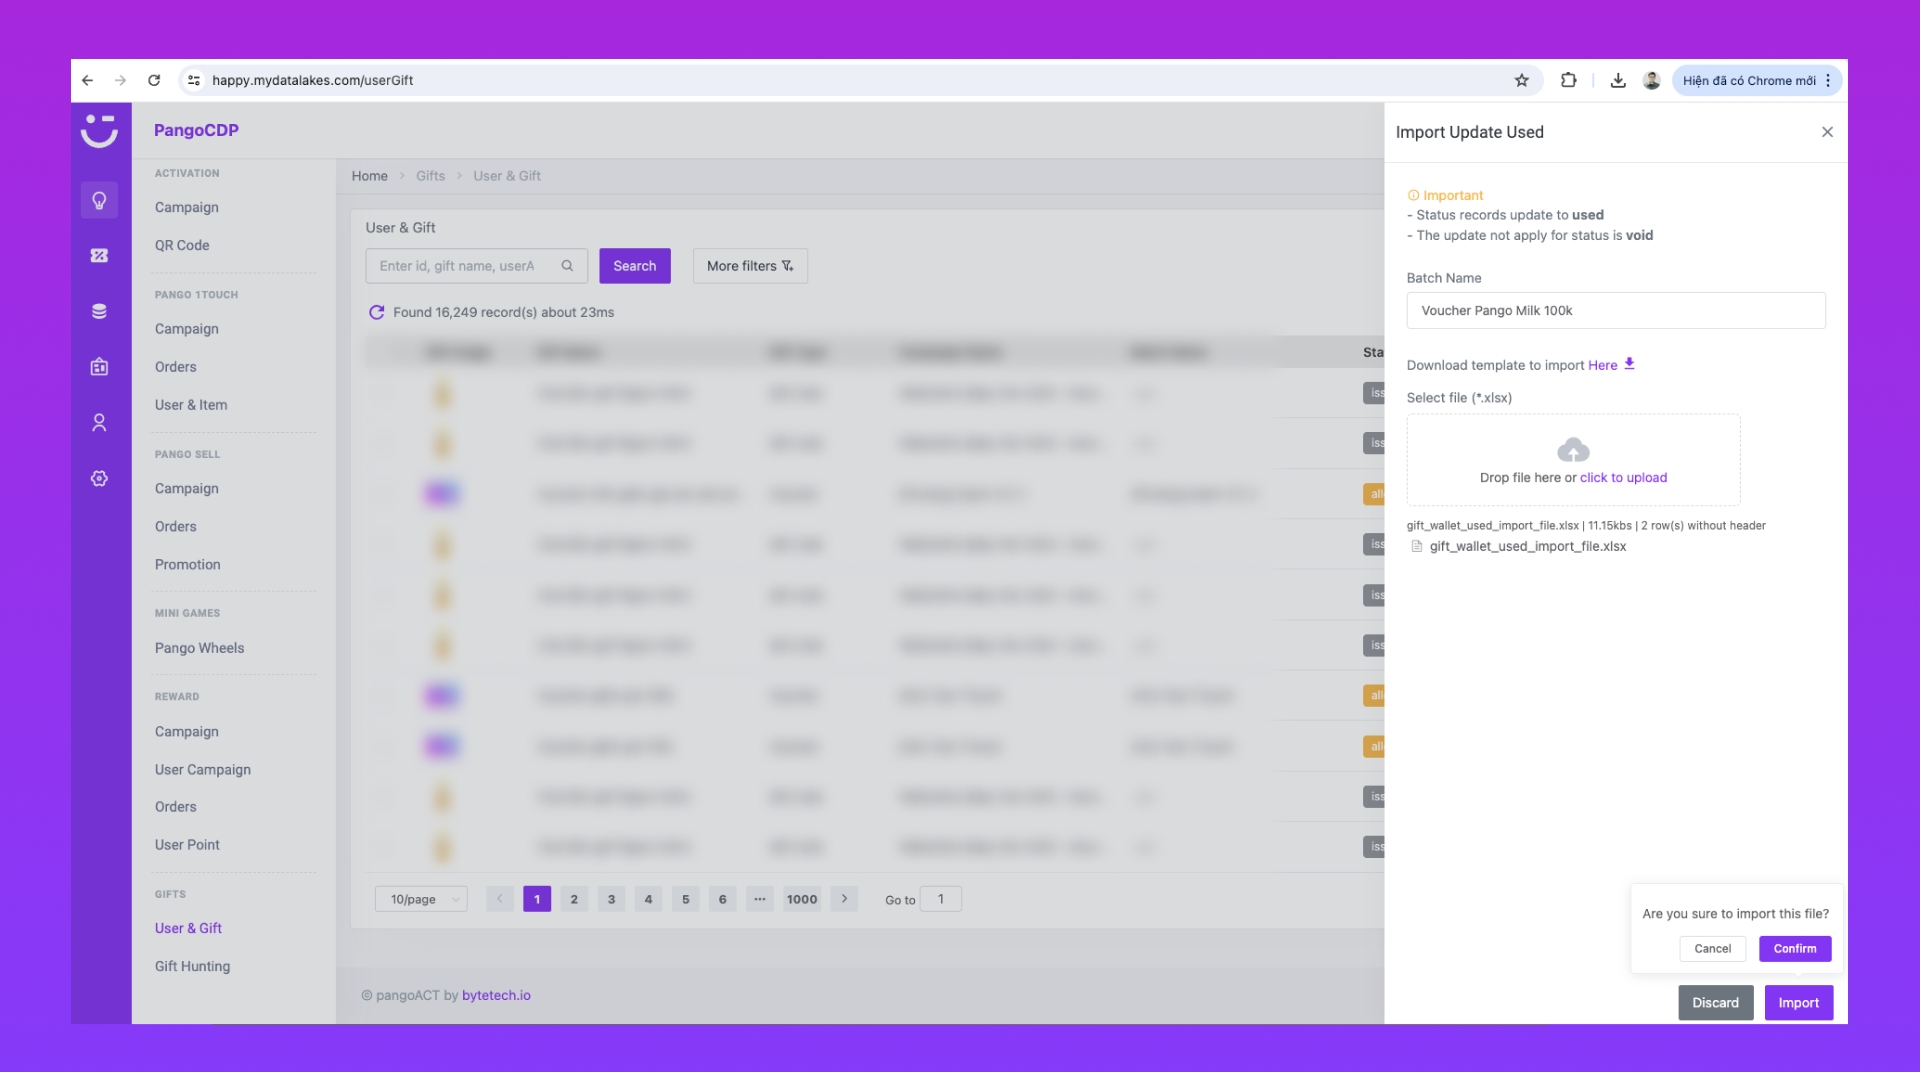Click the lightbulb activation icon in sidebar
Screen dimensions: 1920x1072
(99, 200)
